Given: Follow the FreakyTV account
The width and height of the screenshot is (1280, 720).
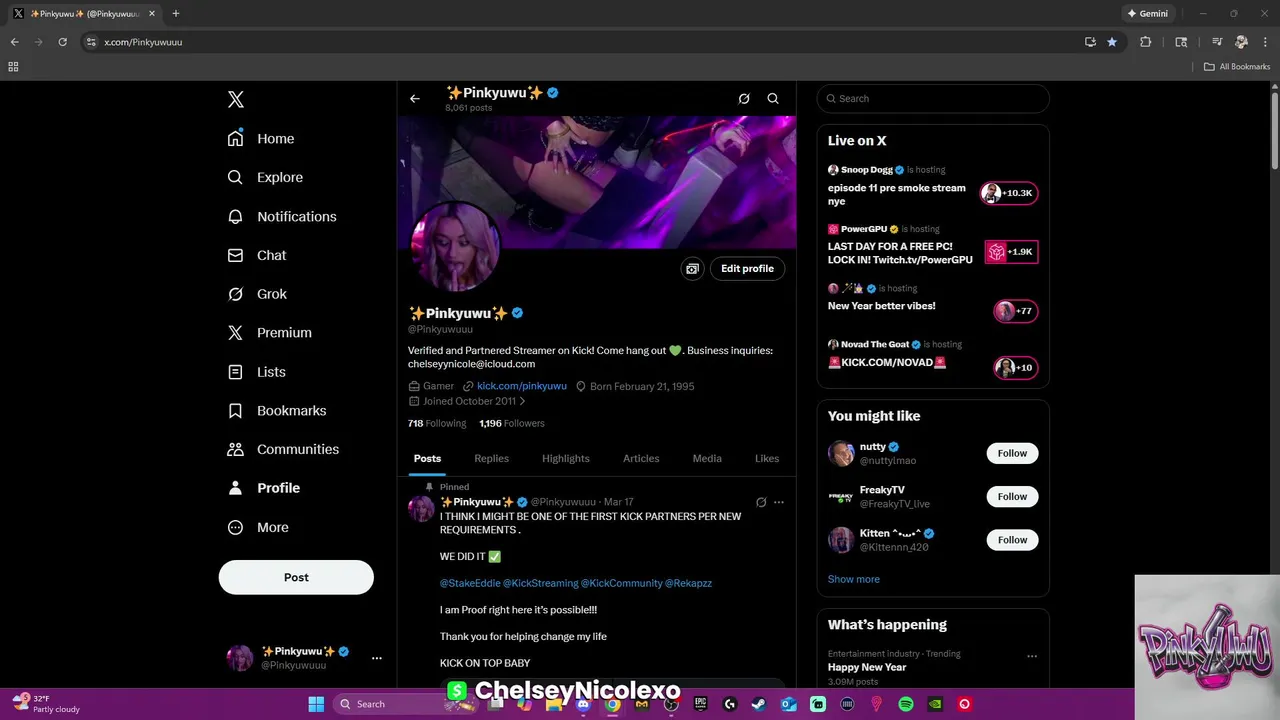Looking at the screenshot, I should coord(1012,496).
